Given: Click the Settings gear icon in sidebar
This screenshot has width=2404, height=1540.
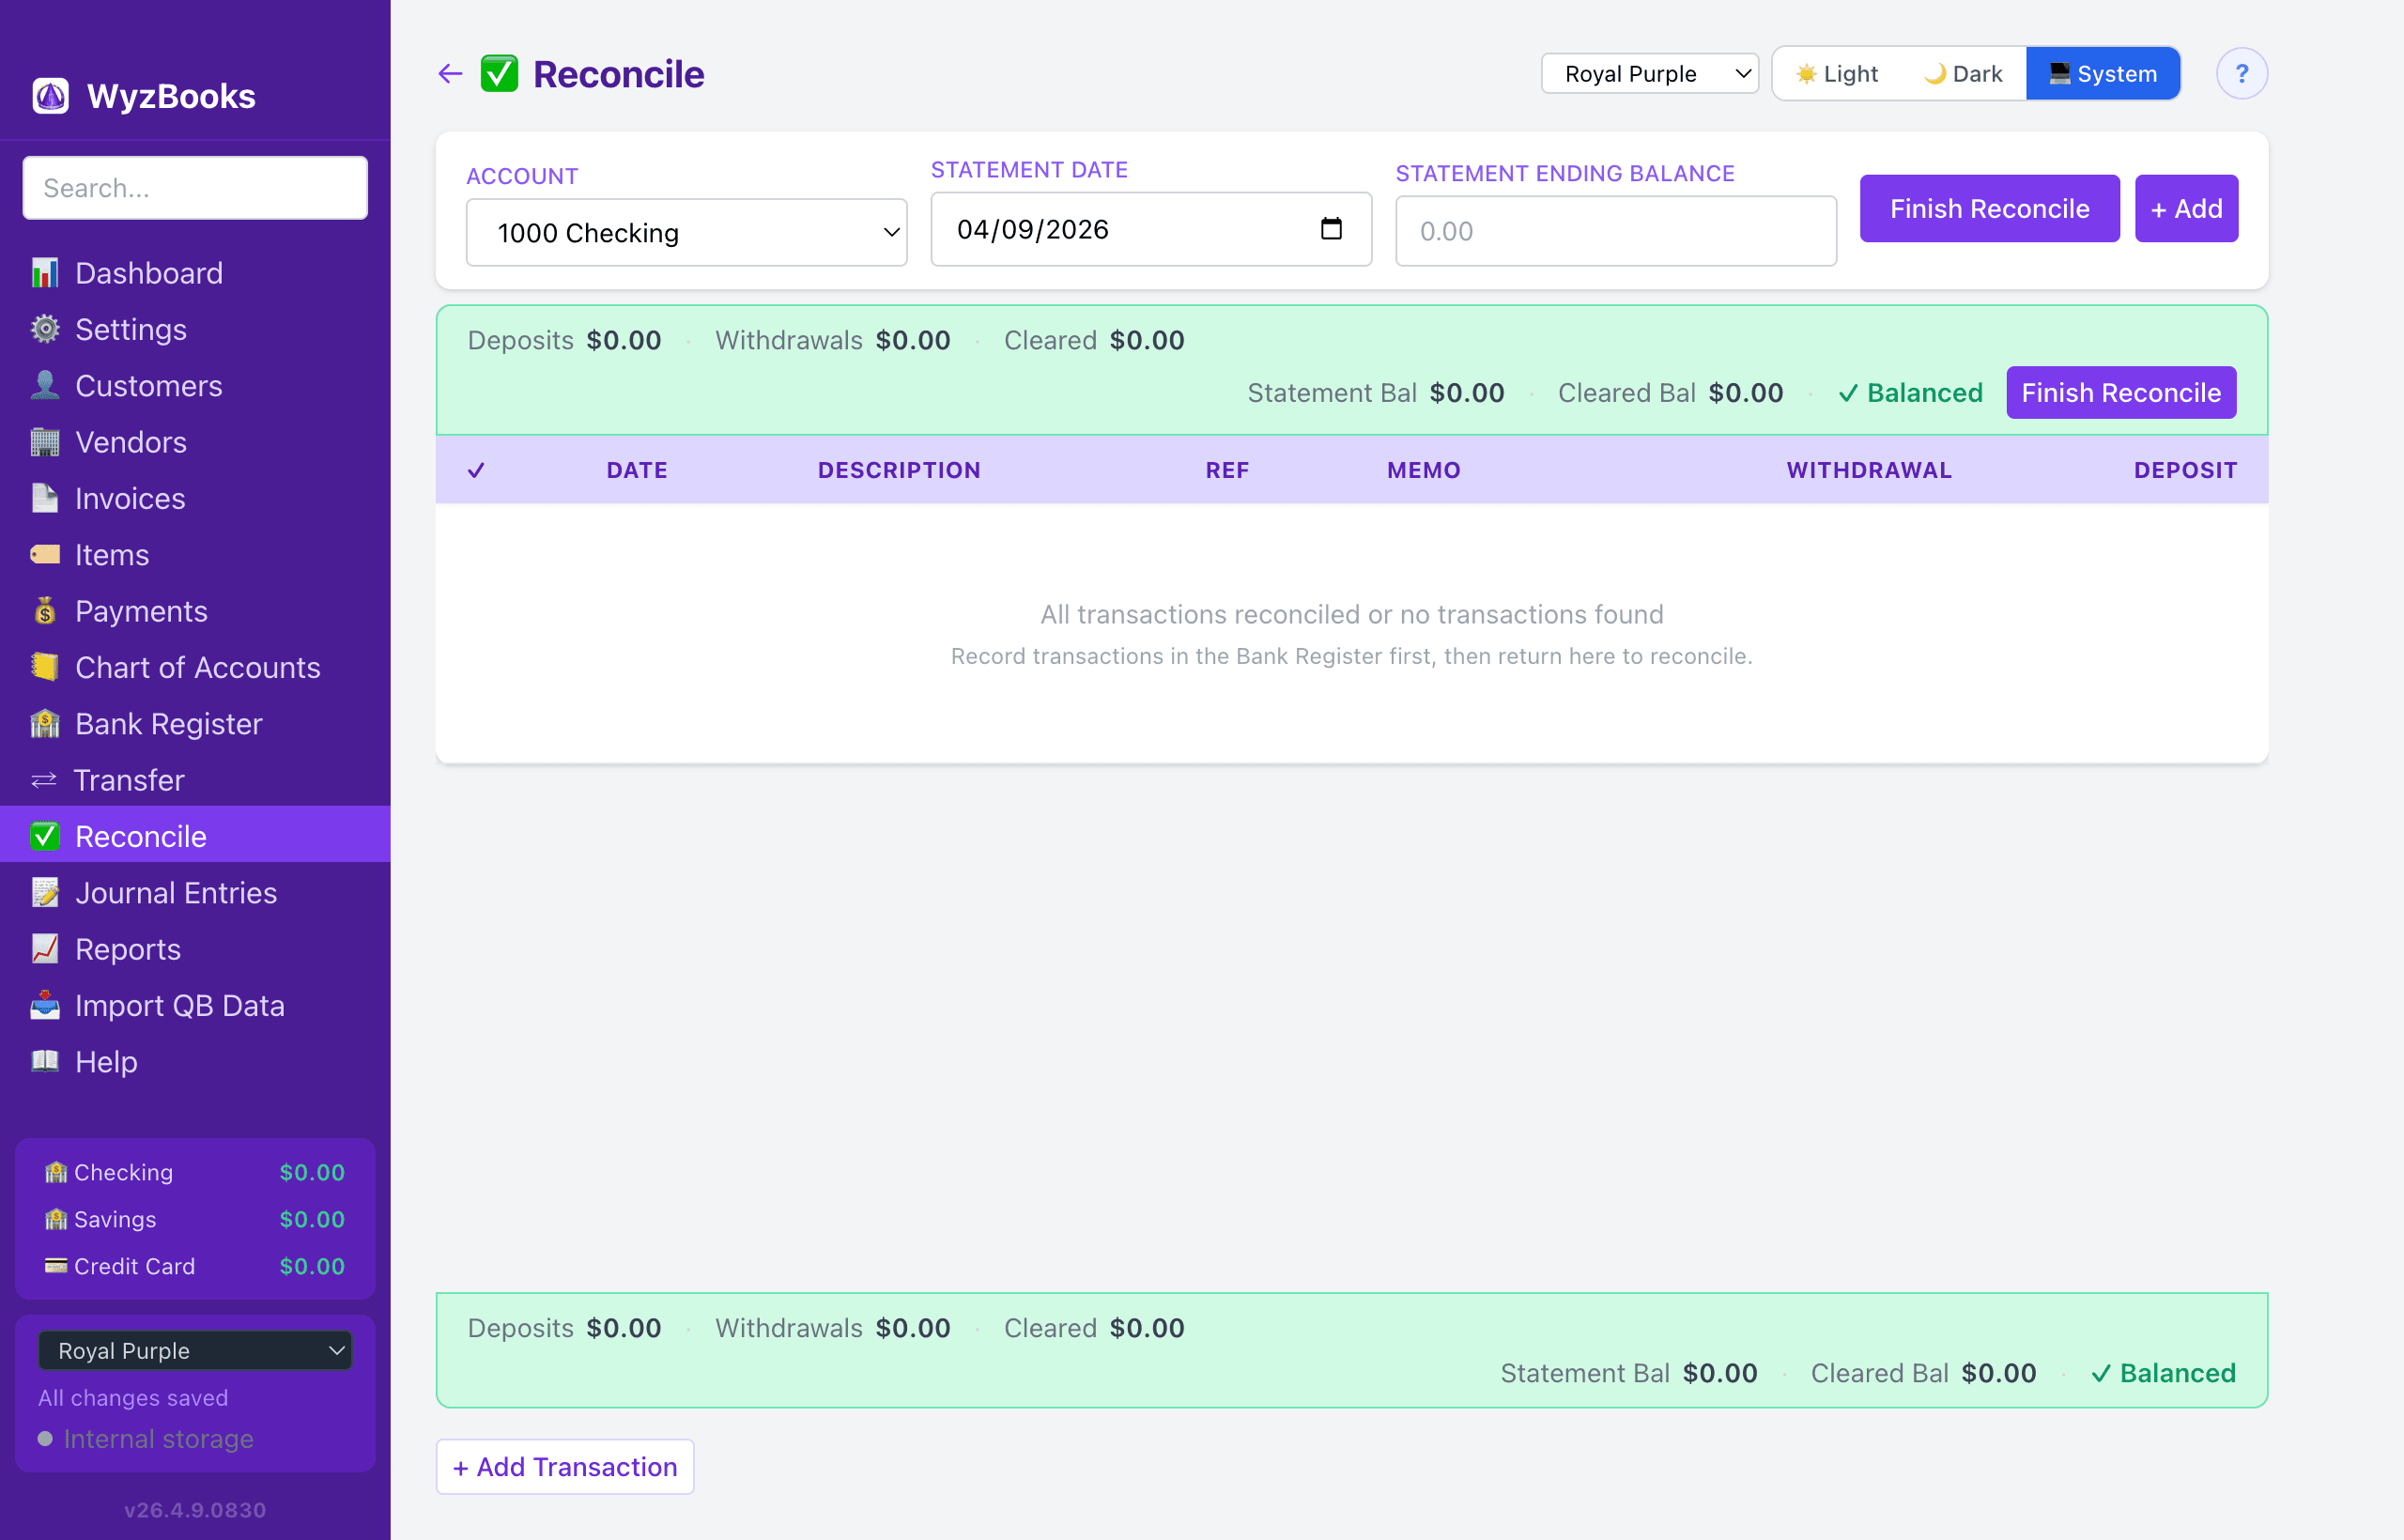Looking at the screenshot, I should [x=45, y=329].
